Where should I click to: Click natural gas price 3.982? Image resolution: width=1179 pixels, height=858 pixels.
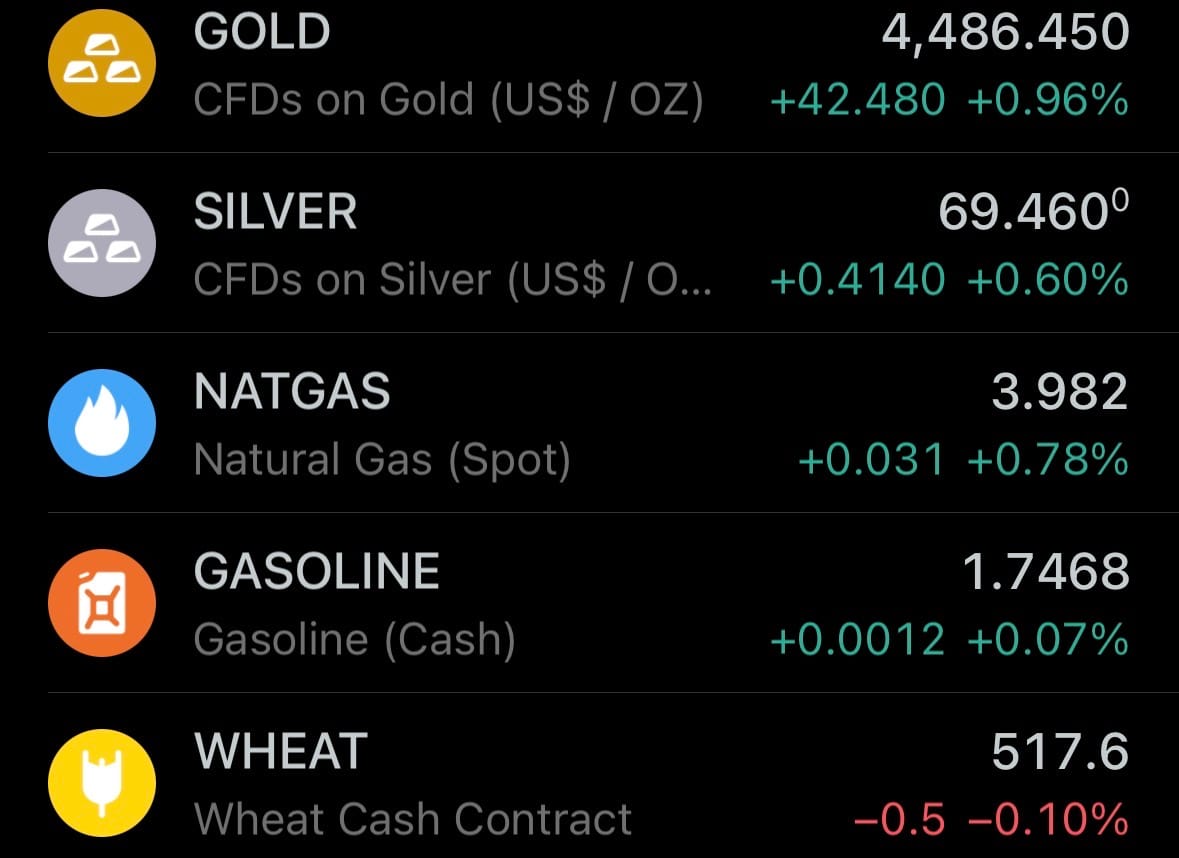tap(1059, 392)
